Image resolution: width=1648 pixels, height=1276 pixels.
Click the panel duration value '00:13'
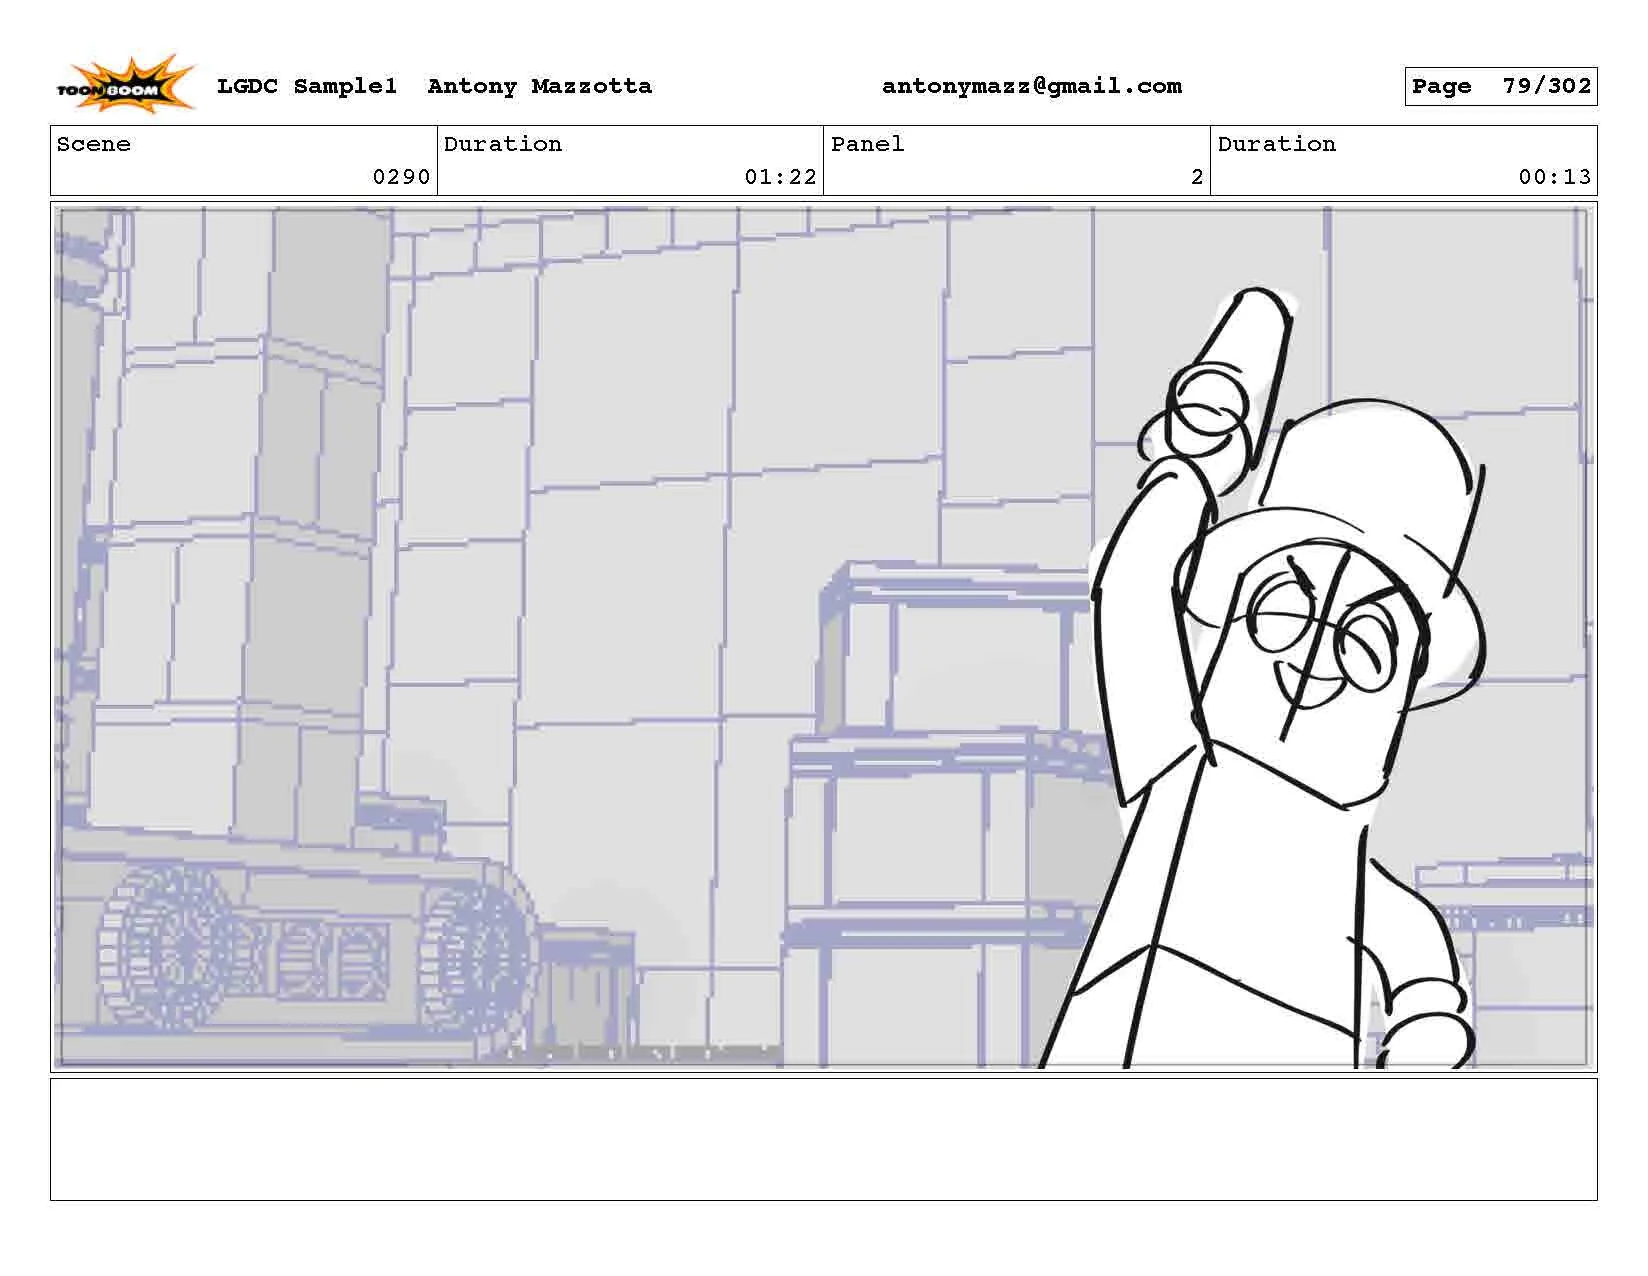pos(1555,177)
